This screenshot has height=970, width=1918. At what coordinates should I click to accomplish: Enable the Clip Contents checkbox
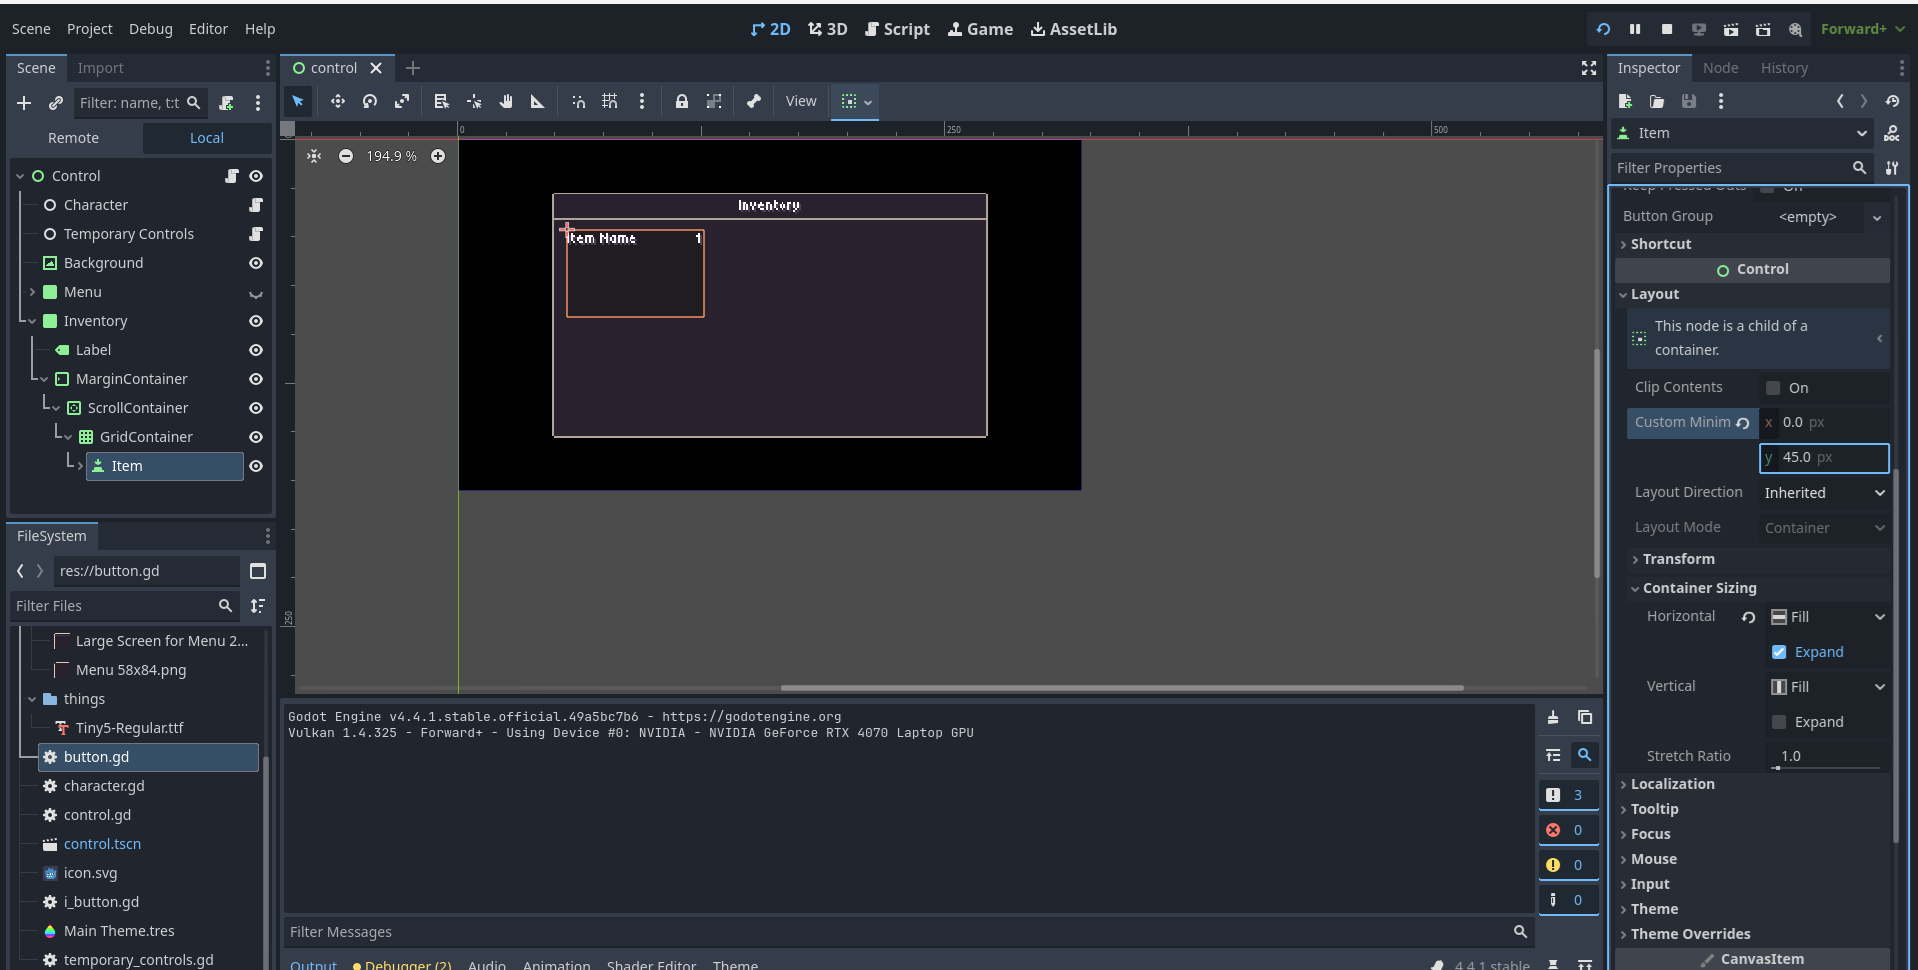coord(1773,388)
